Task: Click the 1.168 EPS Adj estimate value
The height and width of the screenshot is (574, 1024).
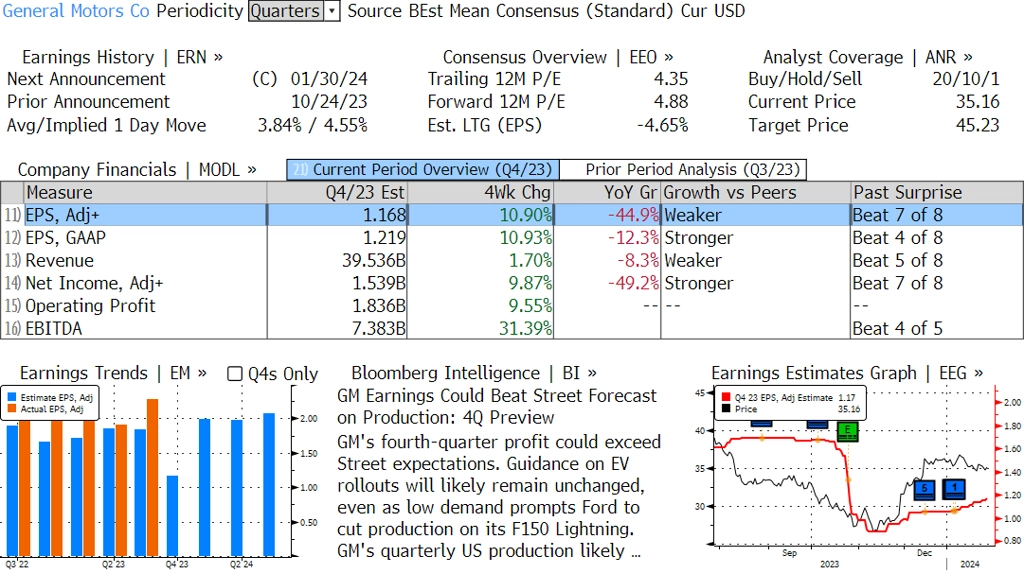Action: [385, 215]
